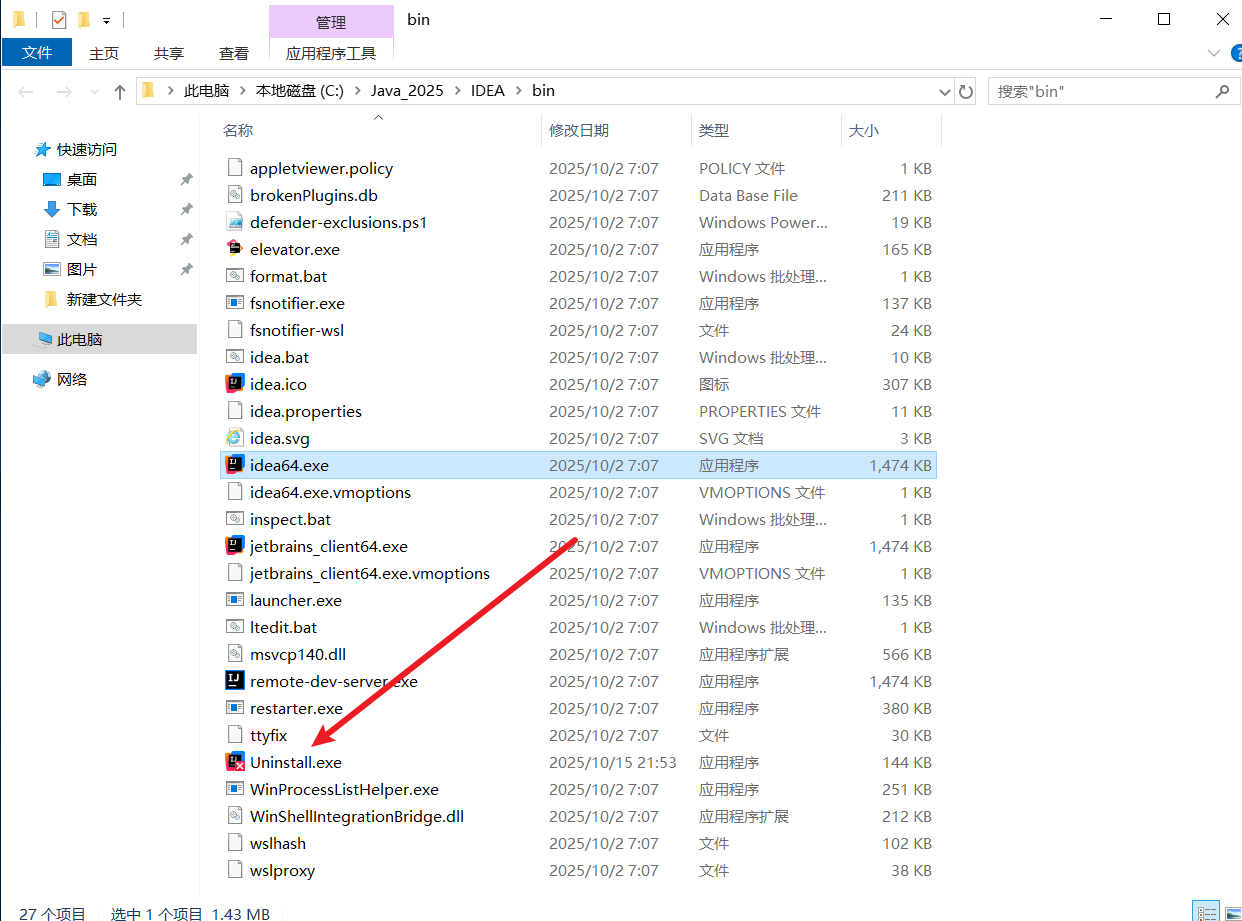The height and width of the screenshot is (921, 1242).
Task: Click the idea.svg browser icon
Action: (235, 438)
